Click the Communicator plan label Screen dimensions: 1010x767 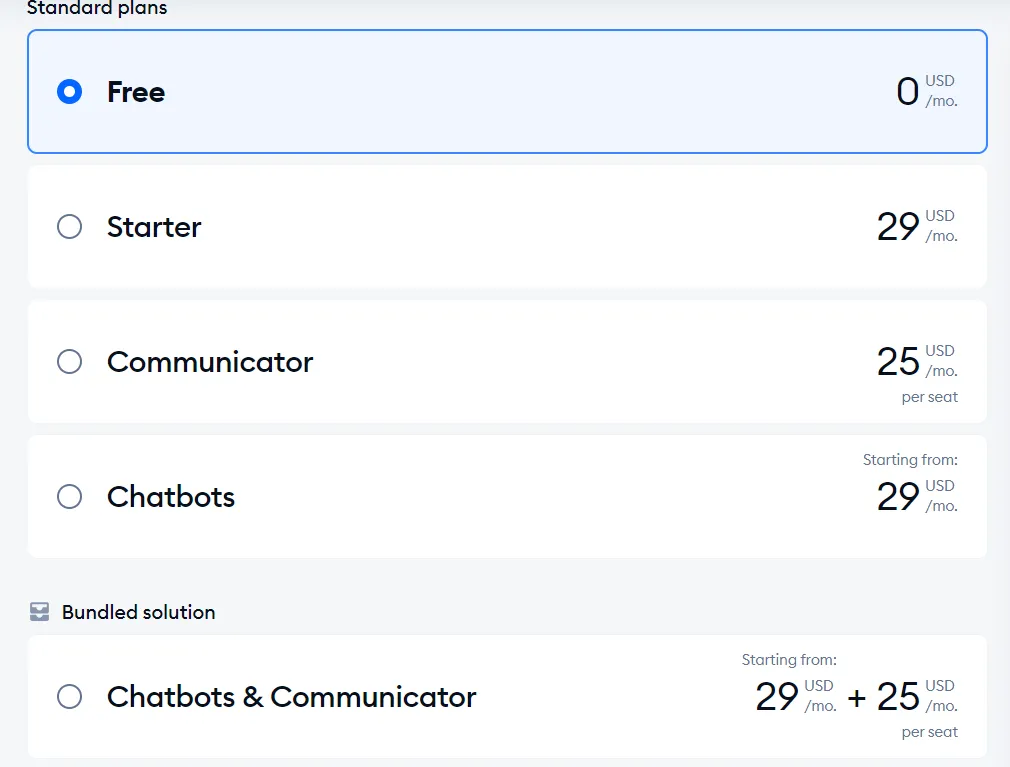(210, 362)
